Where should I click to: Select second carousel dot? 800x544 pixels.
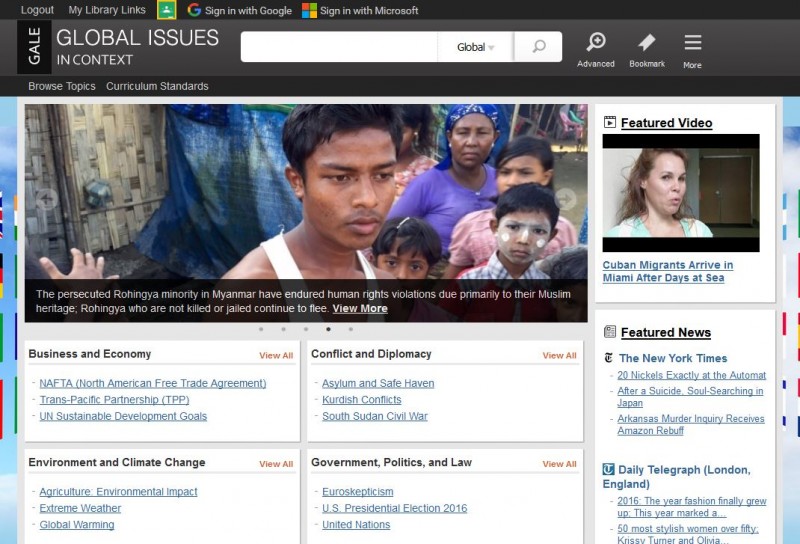coord(284,329)
